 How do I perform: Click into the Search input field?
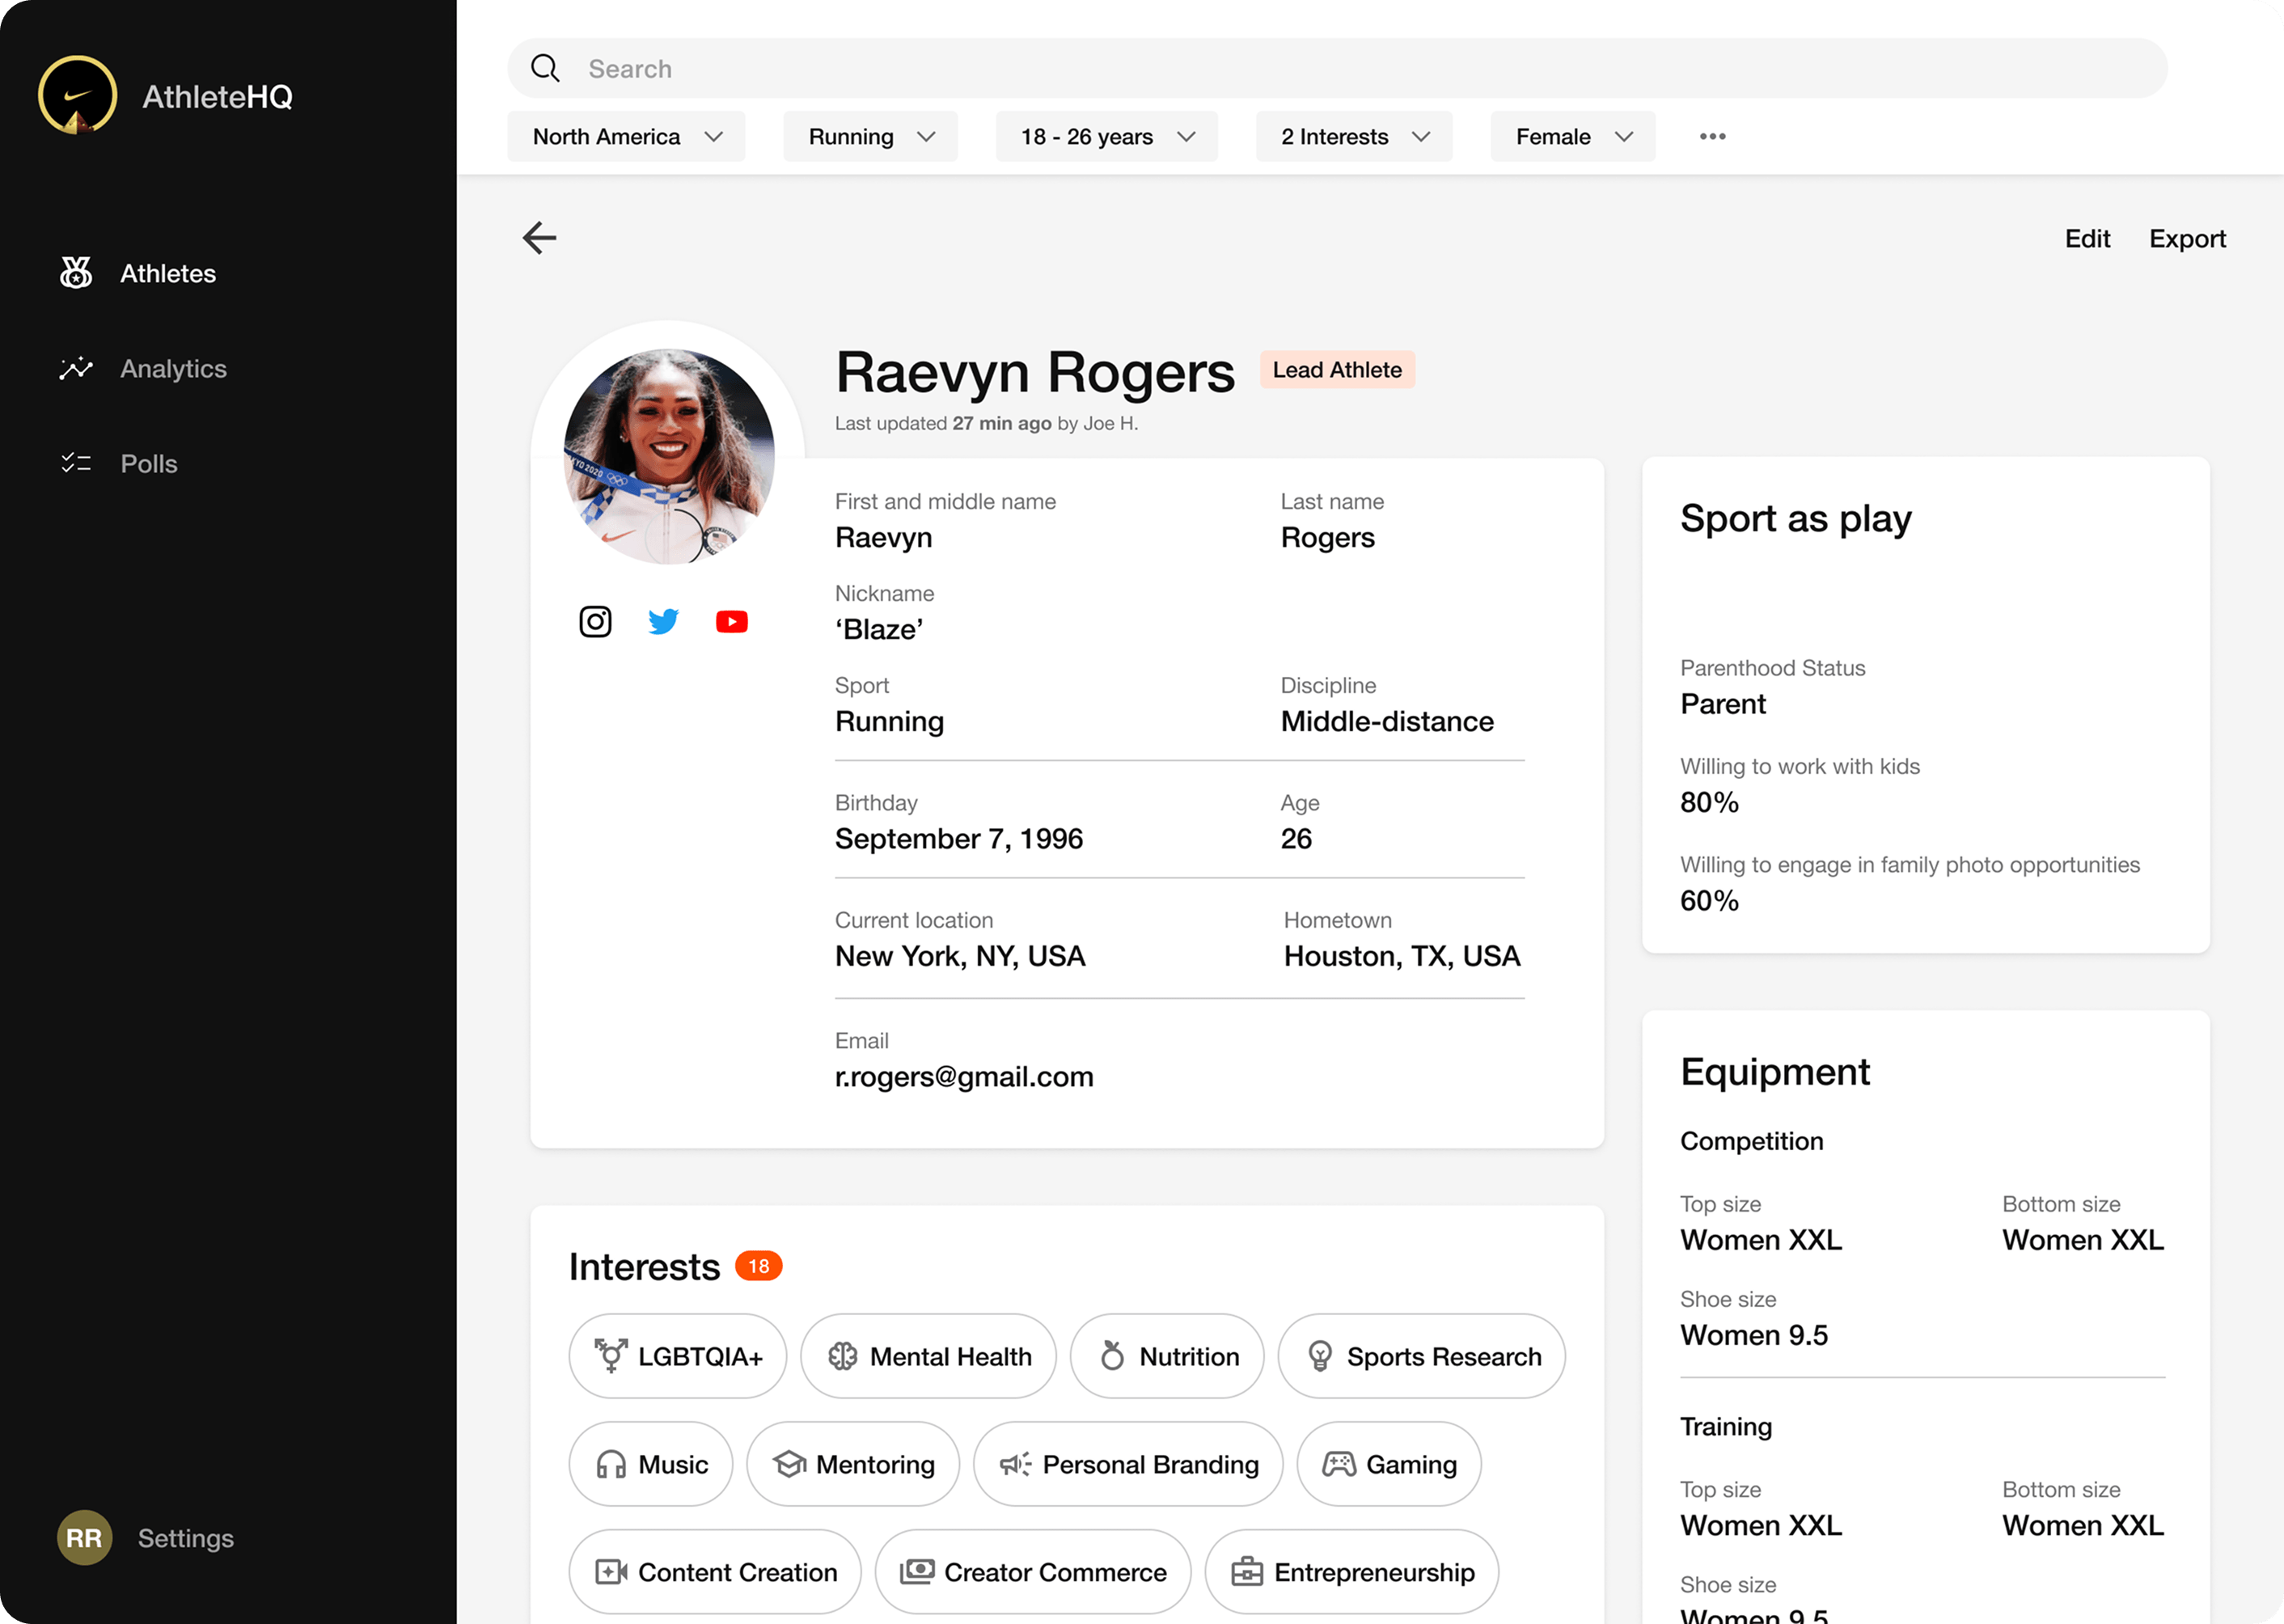tap(1337, 68)
